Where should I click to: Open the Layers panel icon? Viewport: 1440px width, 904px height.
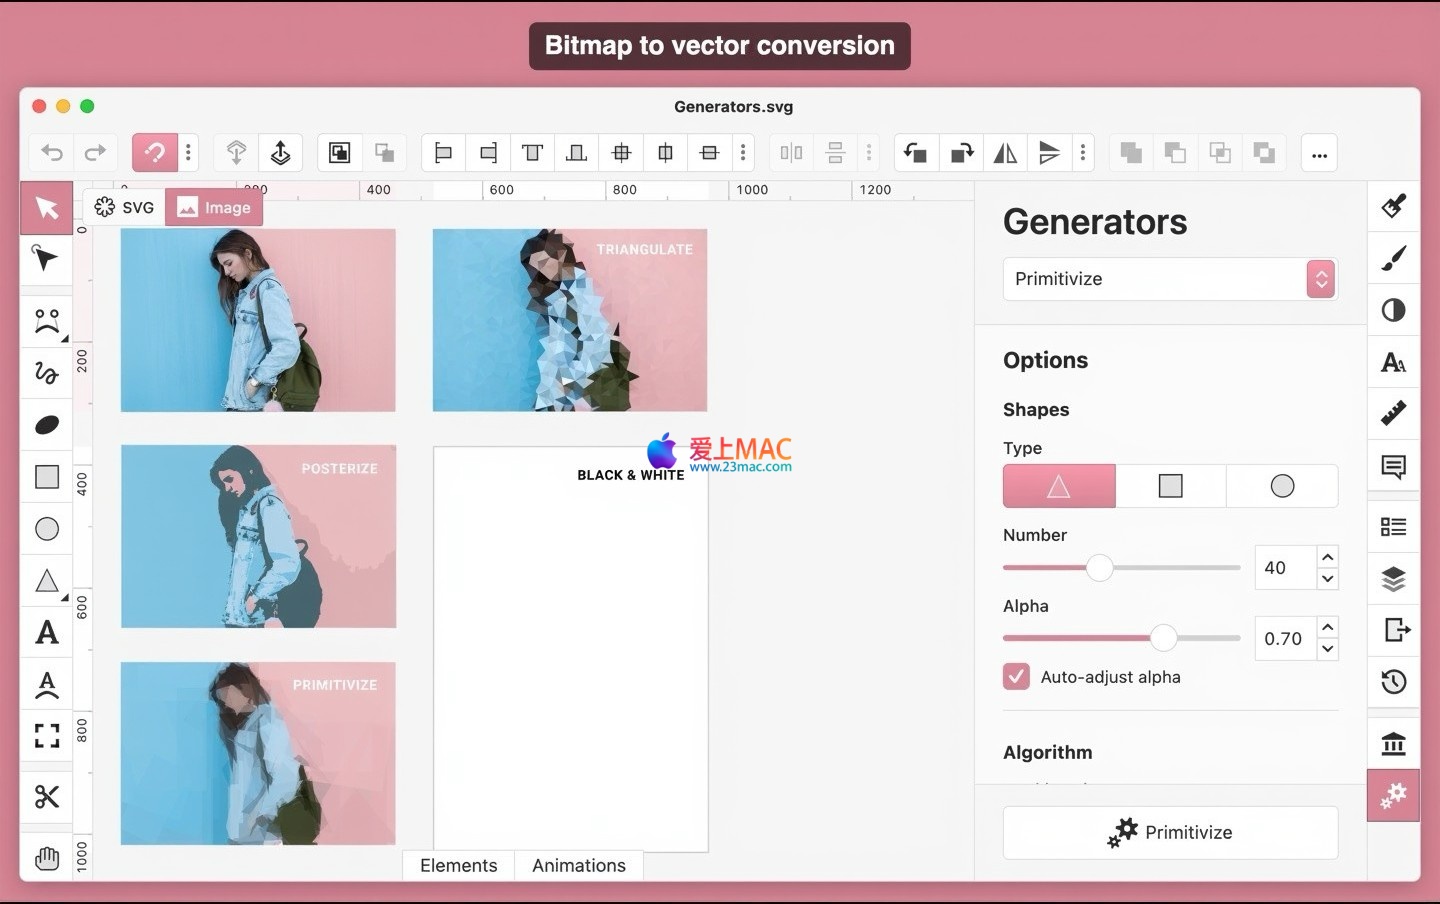point(1393,579)
